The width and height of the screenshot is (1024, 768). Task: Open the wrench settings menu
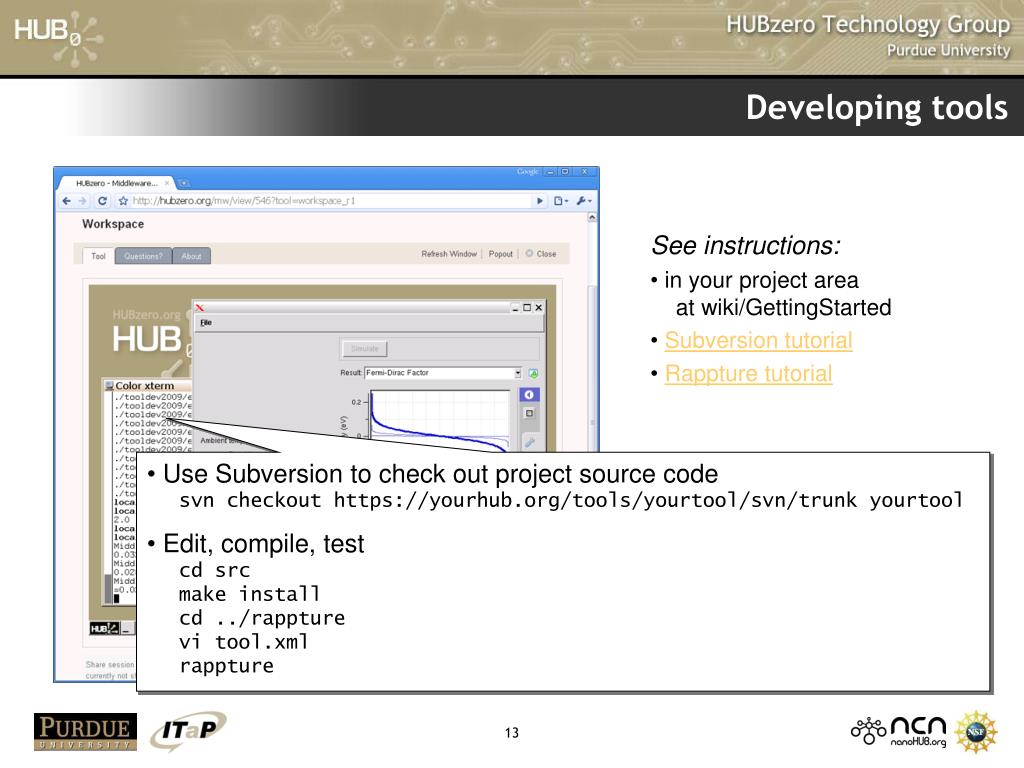[x=583, y=201]
